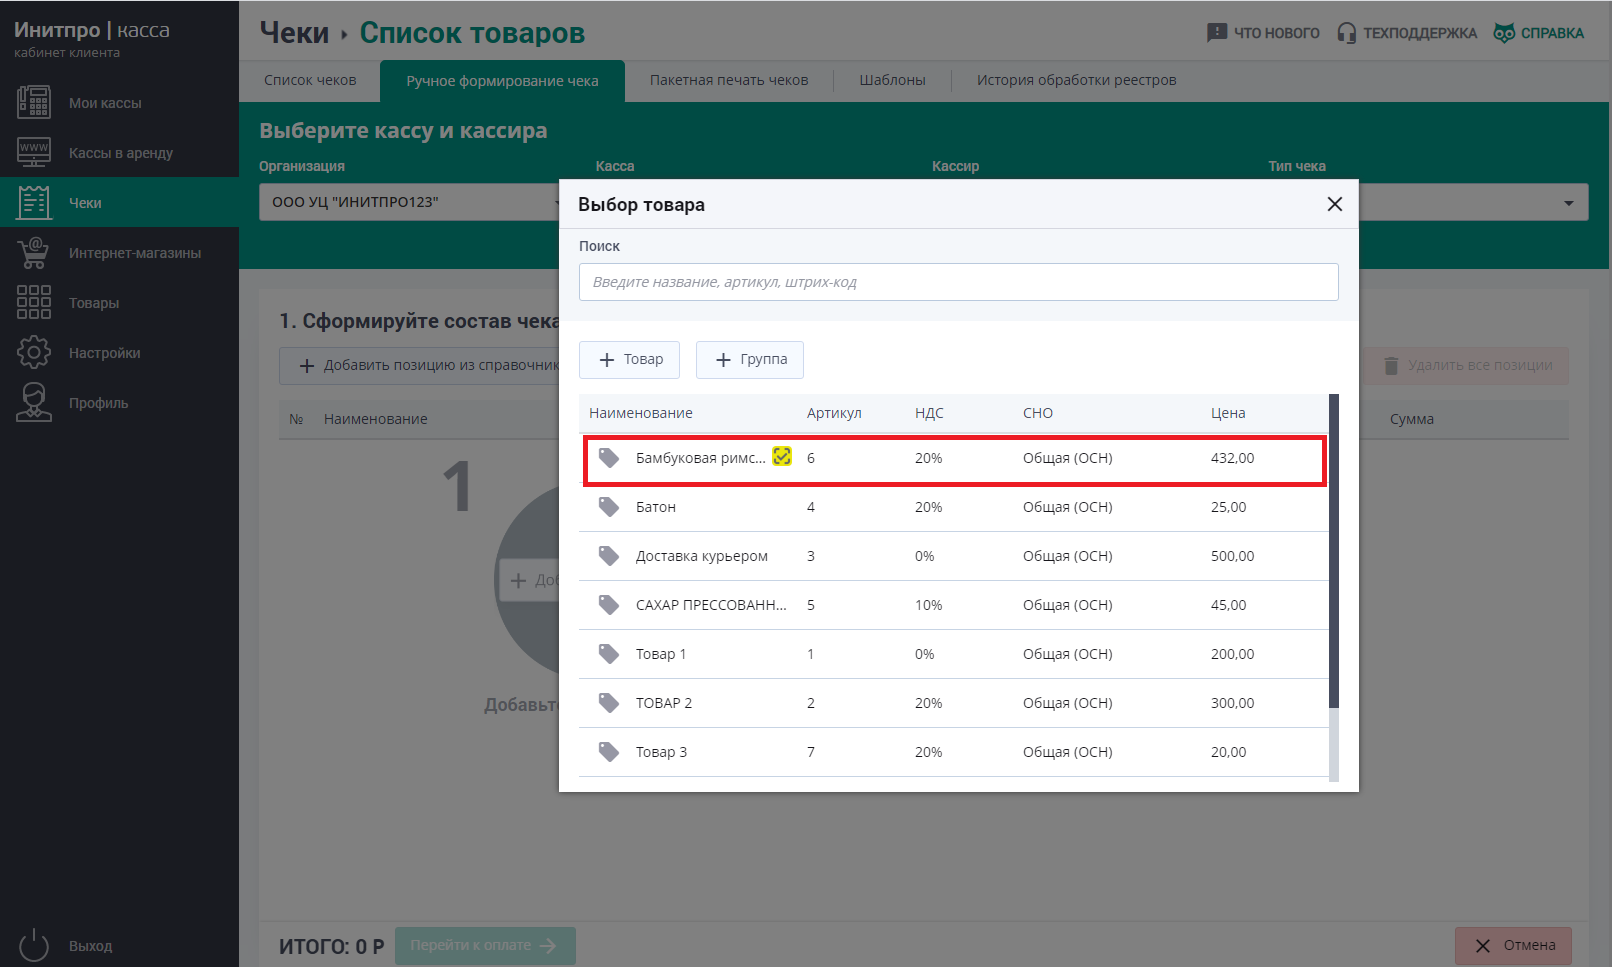Click tag icon of Бамбуковая римс... row
This screenshot has width=1612, height=967.
click(609, 458)
